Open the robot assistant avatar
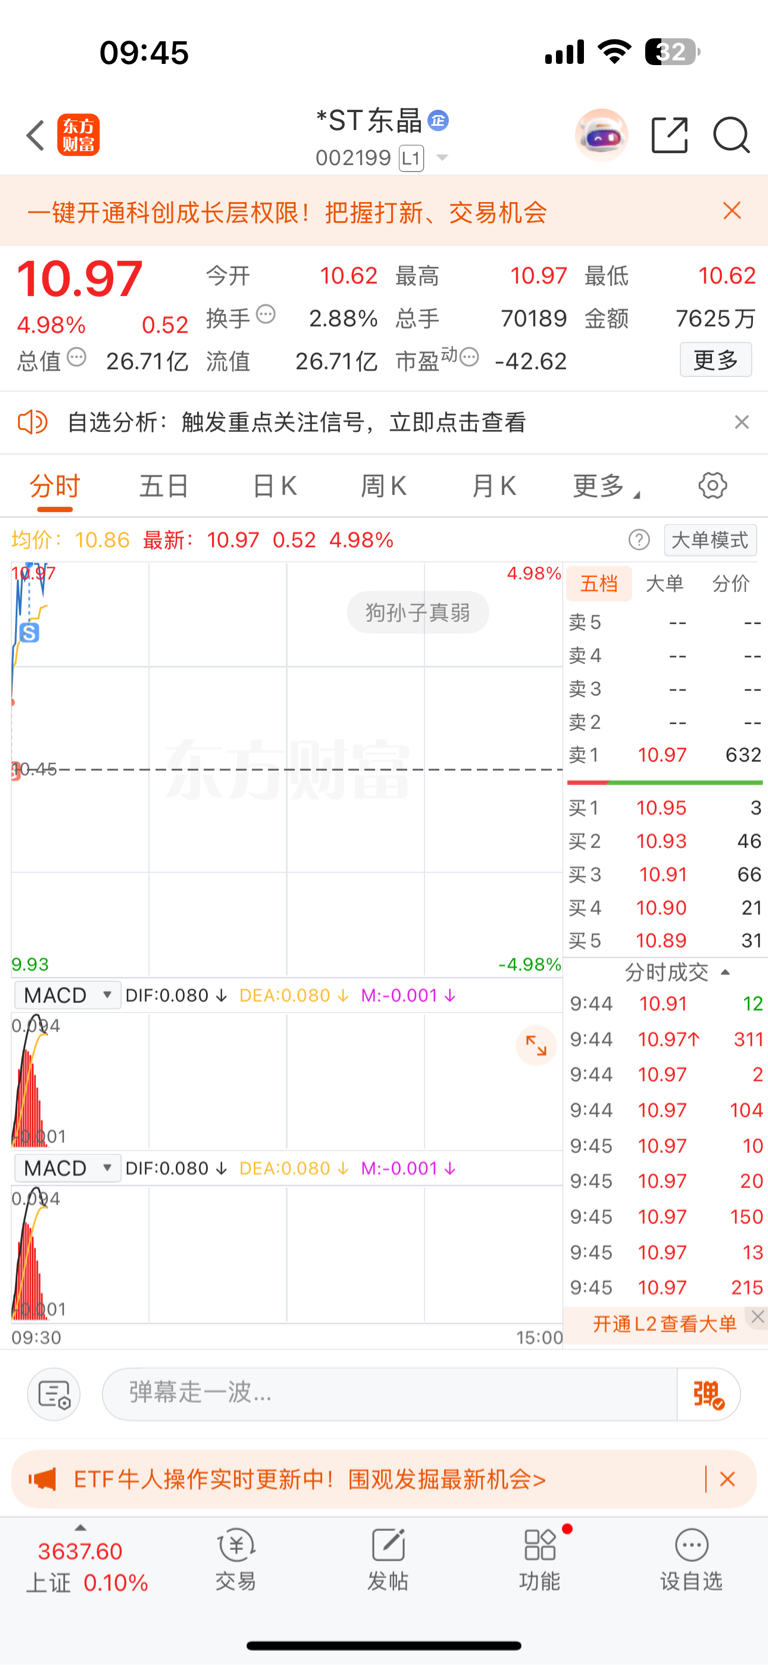This screenshot has height=1665, width=768. tap(601, 134)
